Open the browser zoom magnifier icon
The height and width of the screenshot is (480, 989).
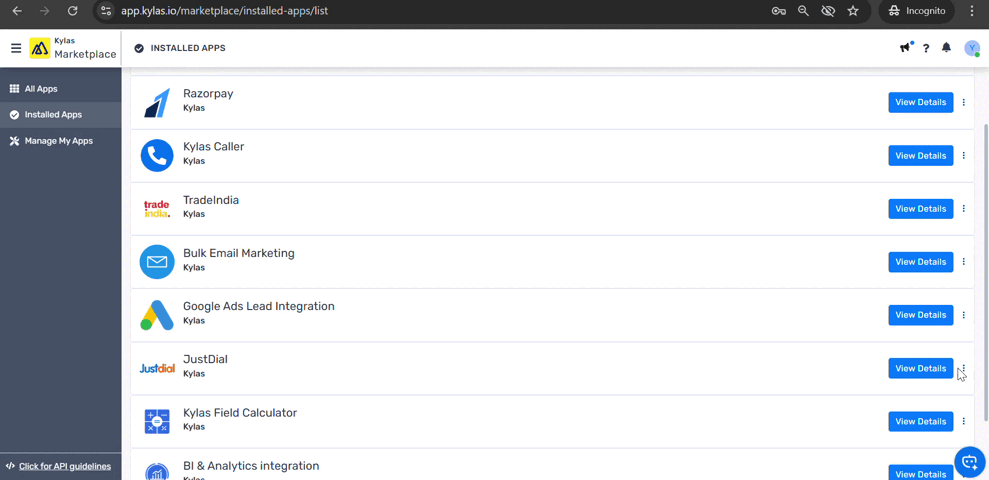click(804, 11)
